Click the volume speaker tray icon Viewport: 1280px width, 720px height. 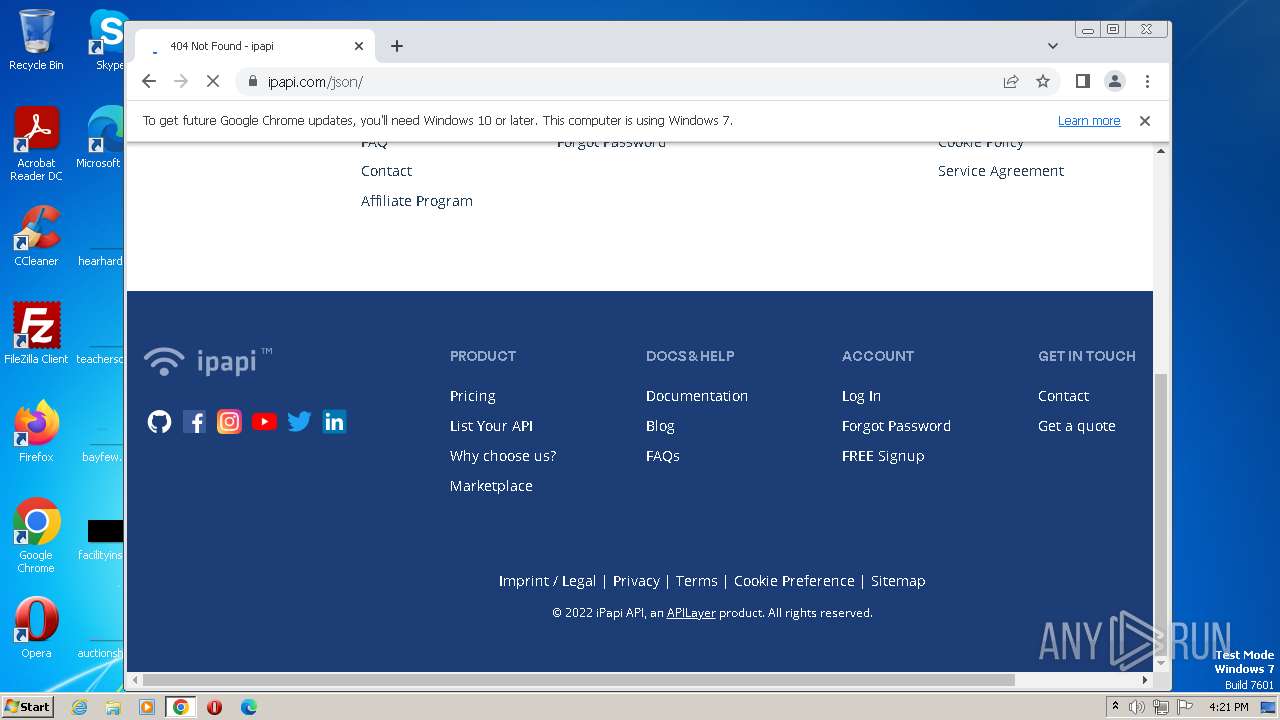tap(1137, 707)
